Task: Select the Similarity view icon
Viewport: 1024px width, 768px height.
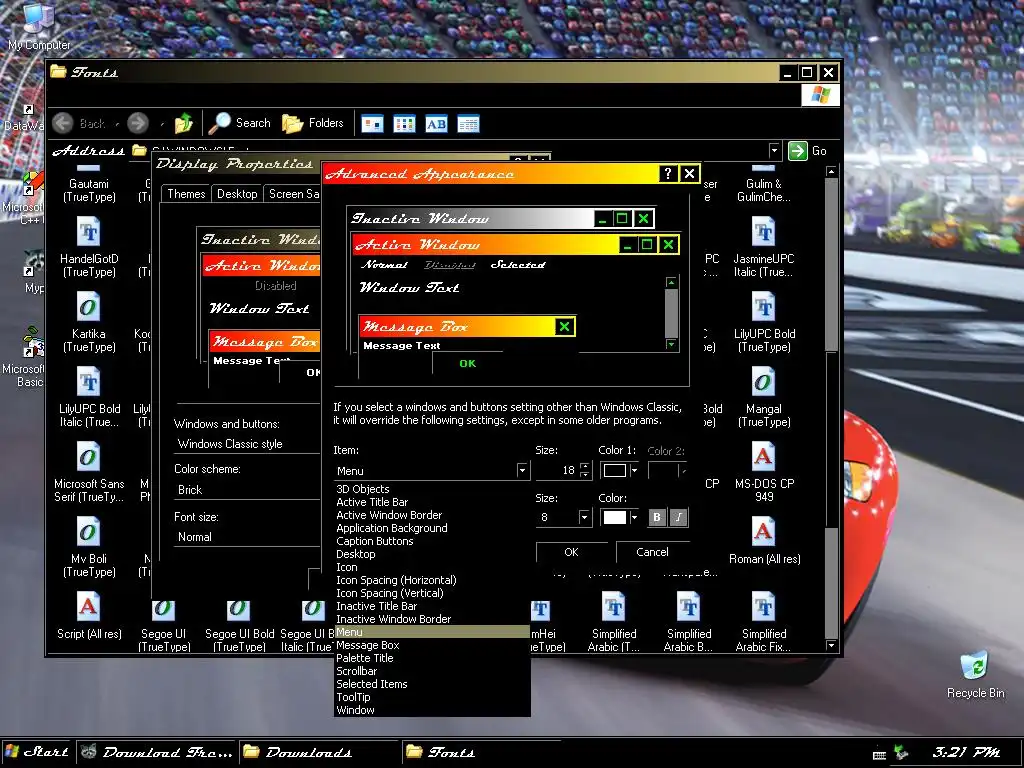Action: coord(436,123)
